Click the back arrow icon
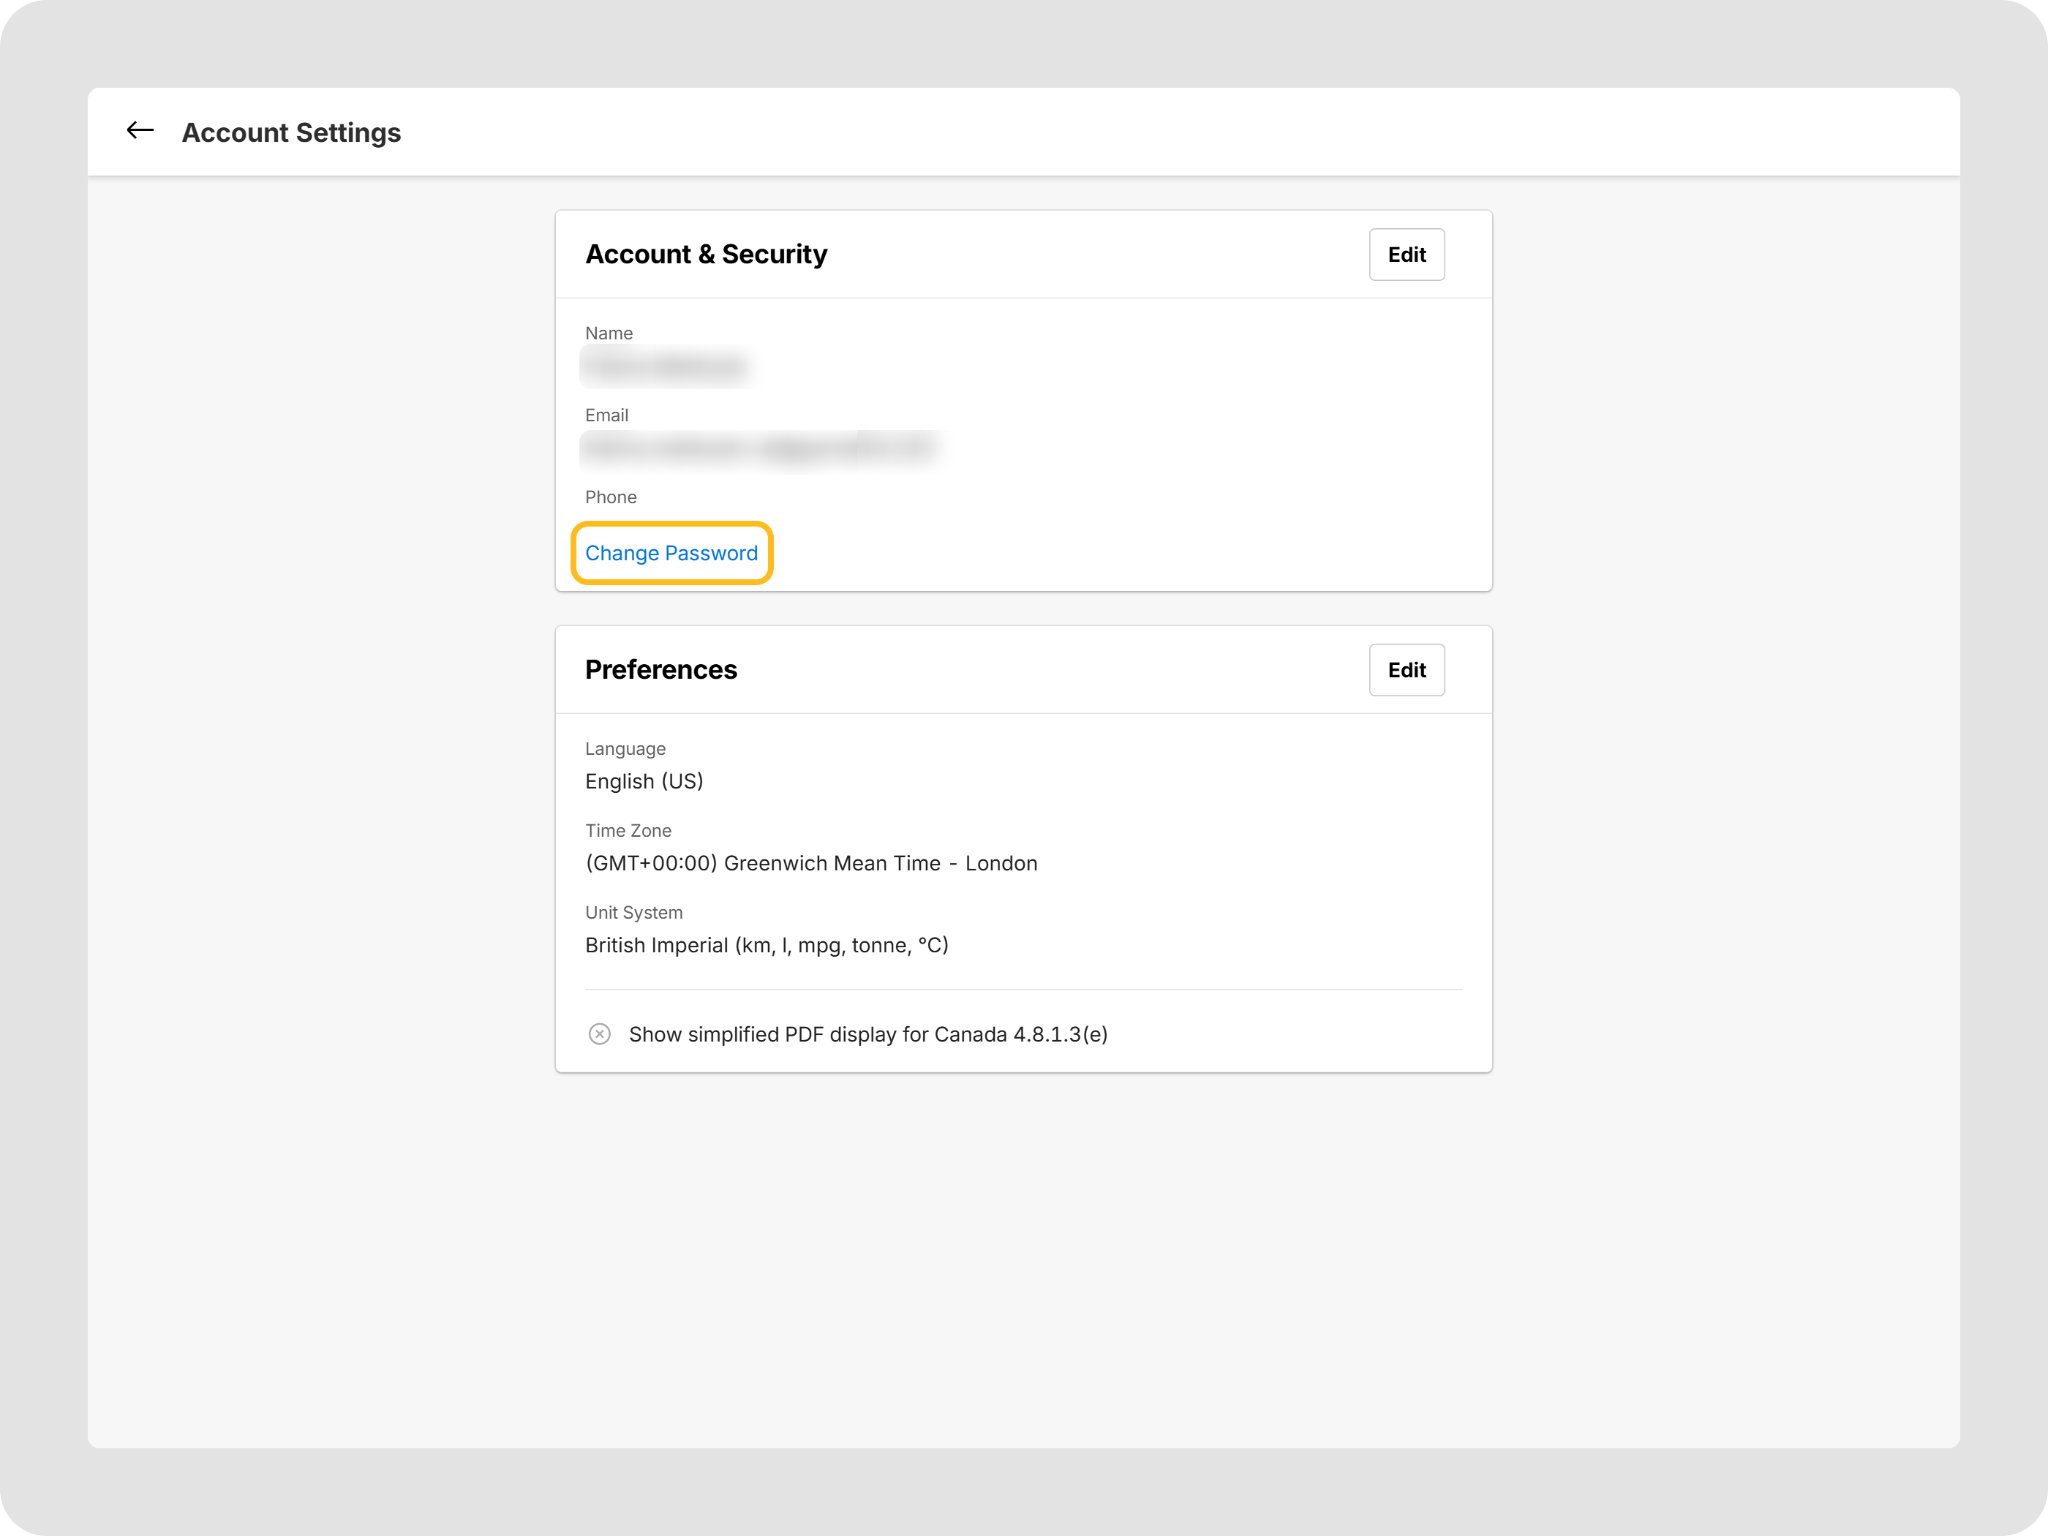The image size is (2048, 1536). (x=140, y=131)
